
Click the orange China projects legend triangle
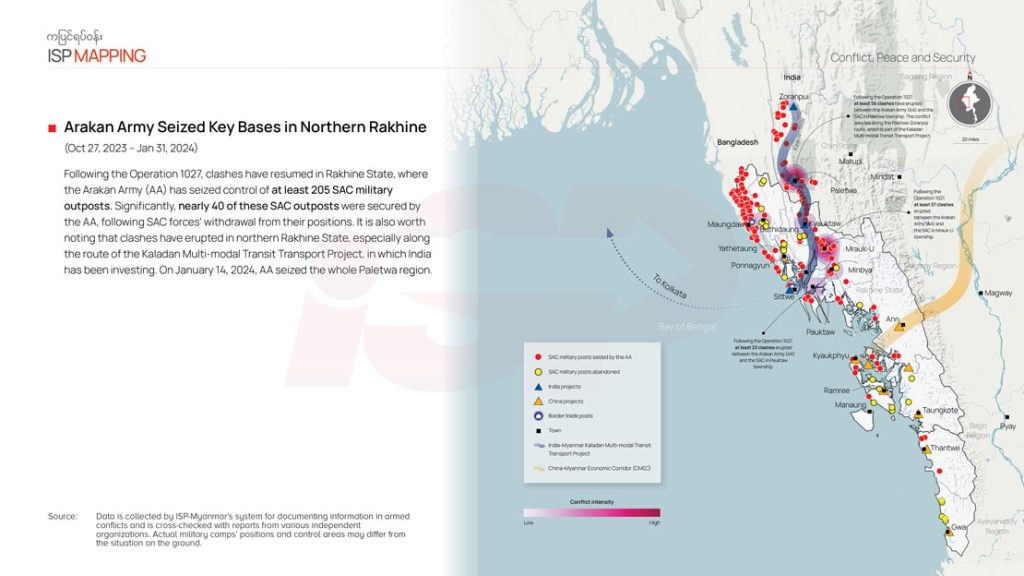click(539, 400)
